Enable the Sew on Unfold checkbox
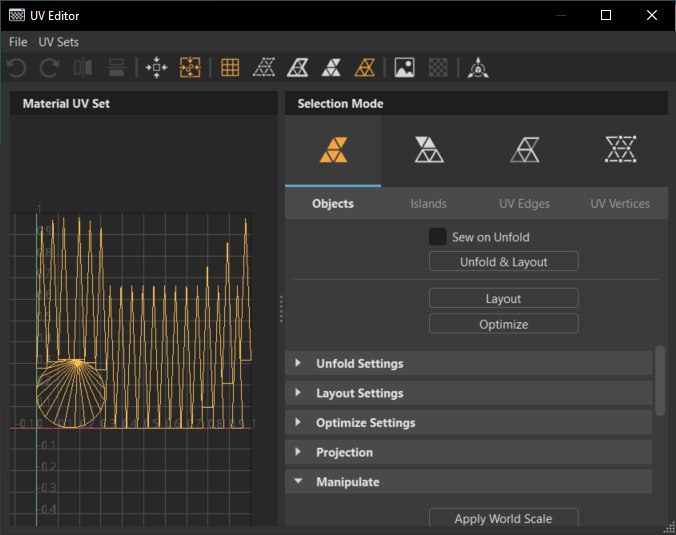Image resolution: width=676 pixels, height=535 pixels. (x=438, y=237)
